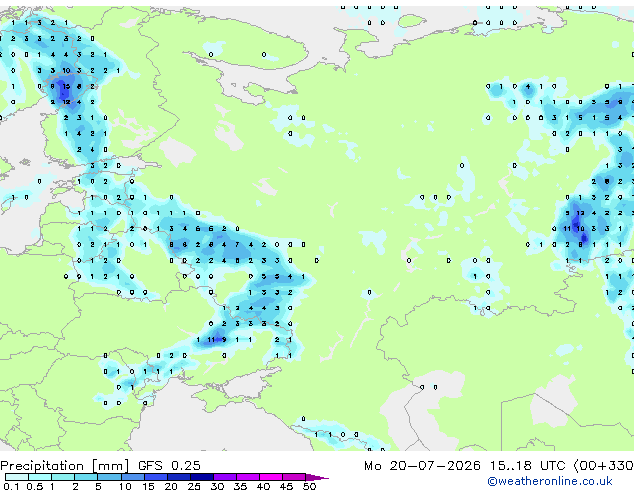This screenshot has height=490, width=634.
Task: Click the 40–45 mm magenta legend swatch
Action: click(271, 477)
